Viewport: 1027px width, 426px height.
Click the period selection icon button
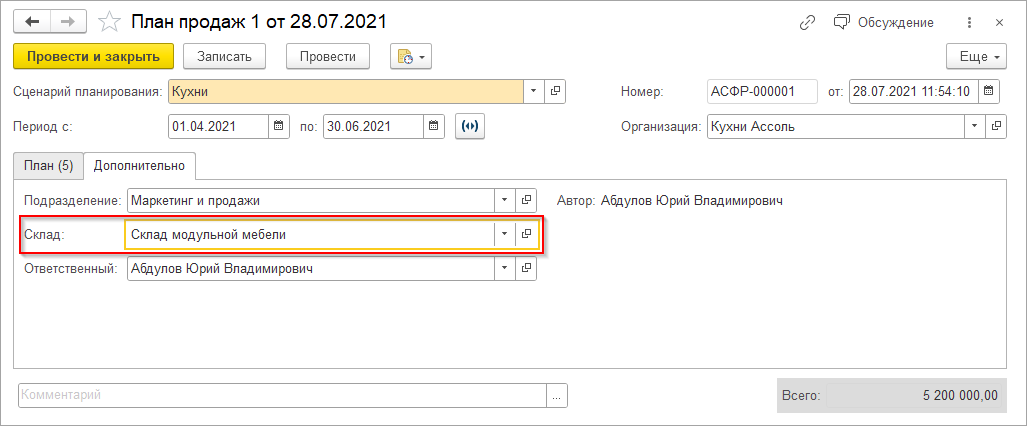click(x=469, y=126)
